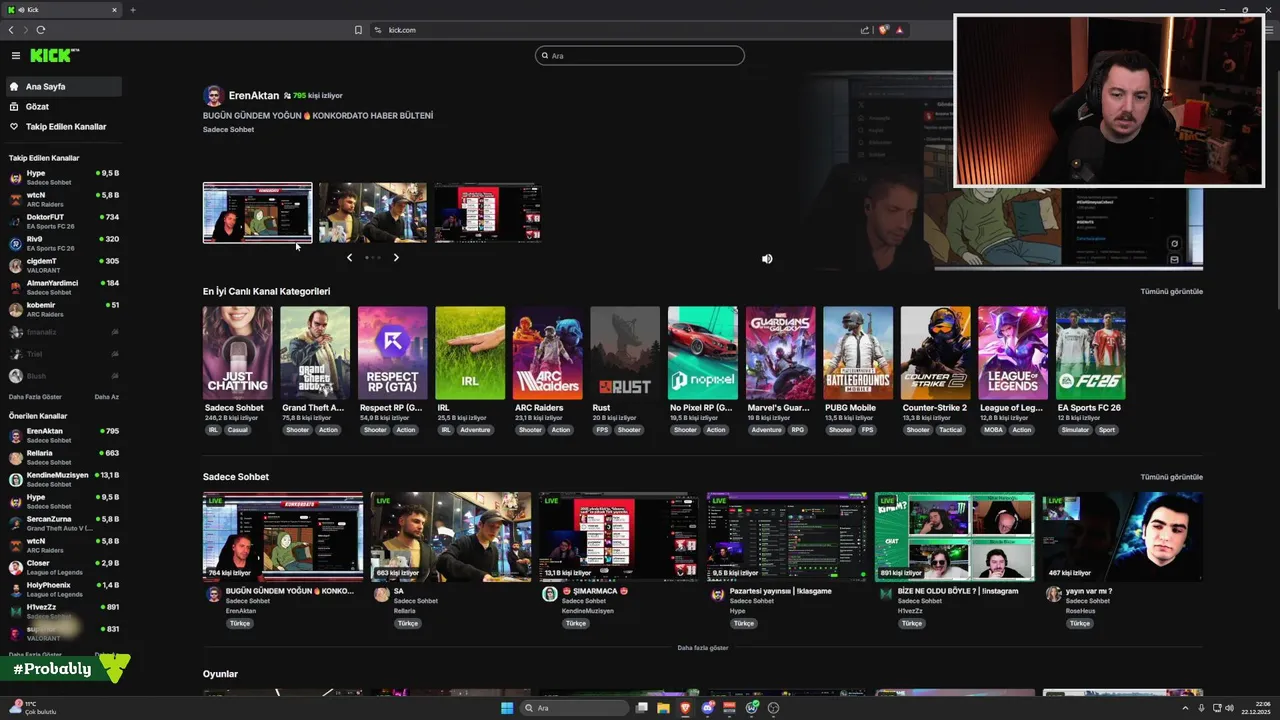Click the KICK logo
This screenshot has width=1280, height=720.
(x=54, y=56)
